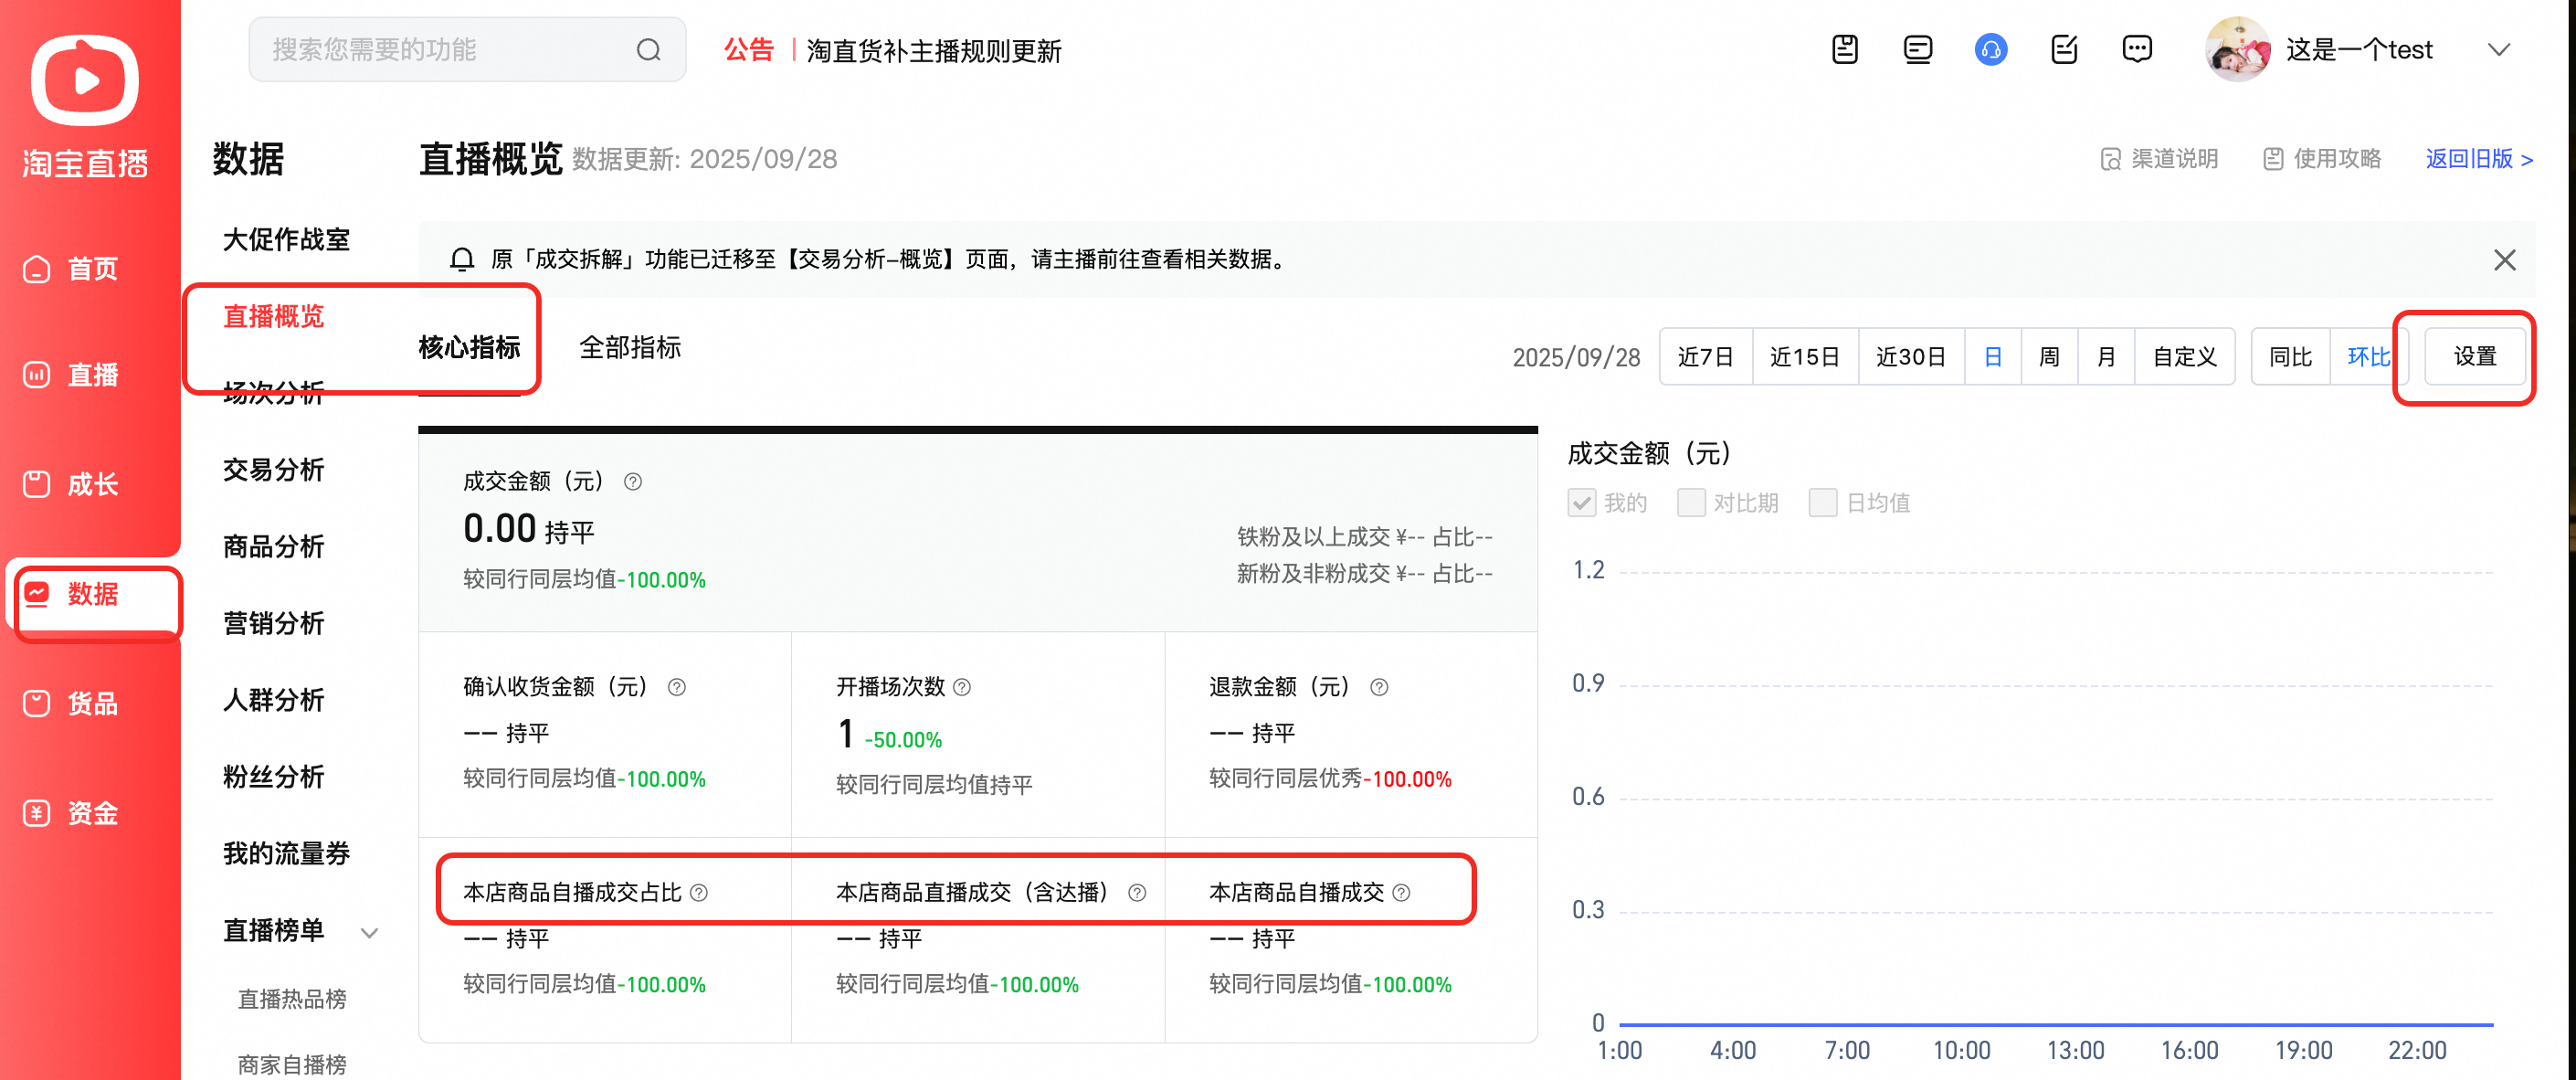Select 直播概览 menu item
This screenshot has height=1080, width=2576.
[x=273, y=317]
